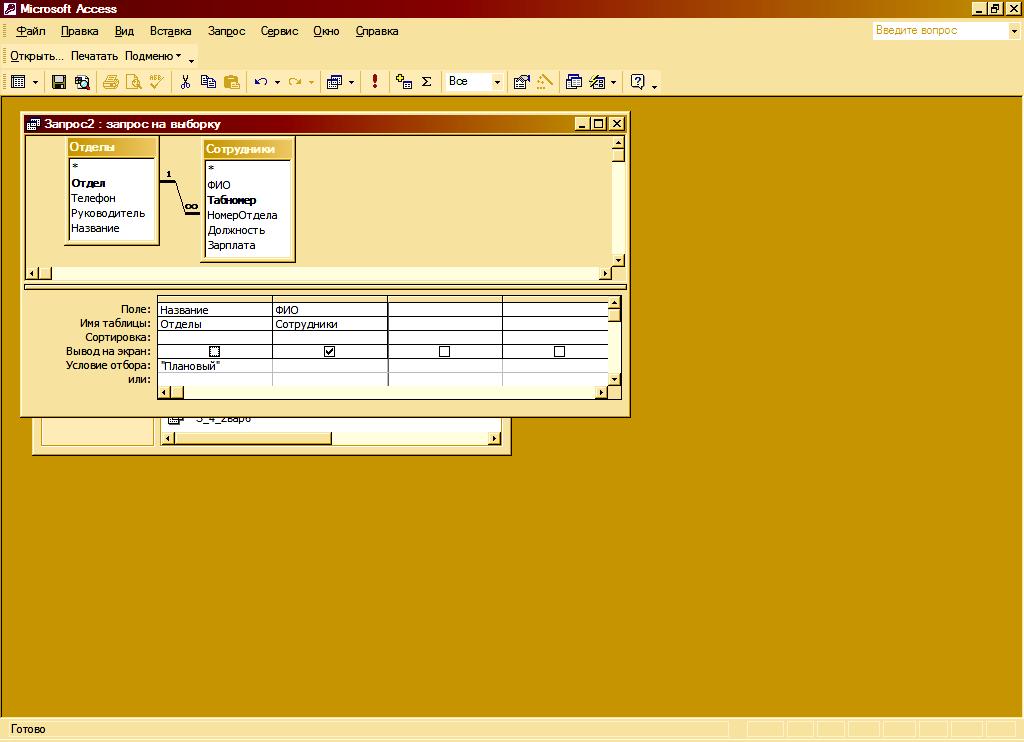This screenshot has height=742, width=1024.
Task: Click right arrow of table pane horizontal scrollbar
Action: (x=605, y=273)
